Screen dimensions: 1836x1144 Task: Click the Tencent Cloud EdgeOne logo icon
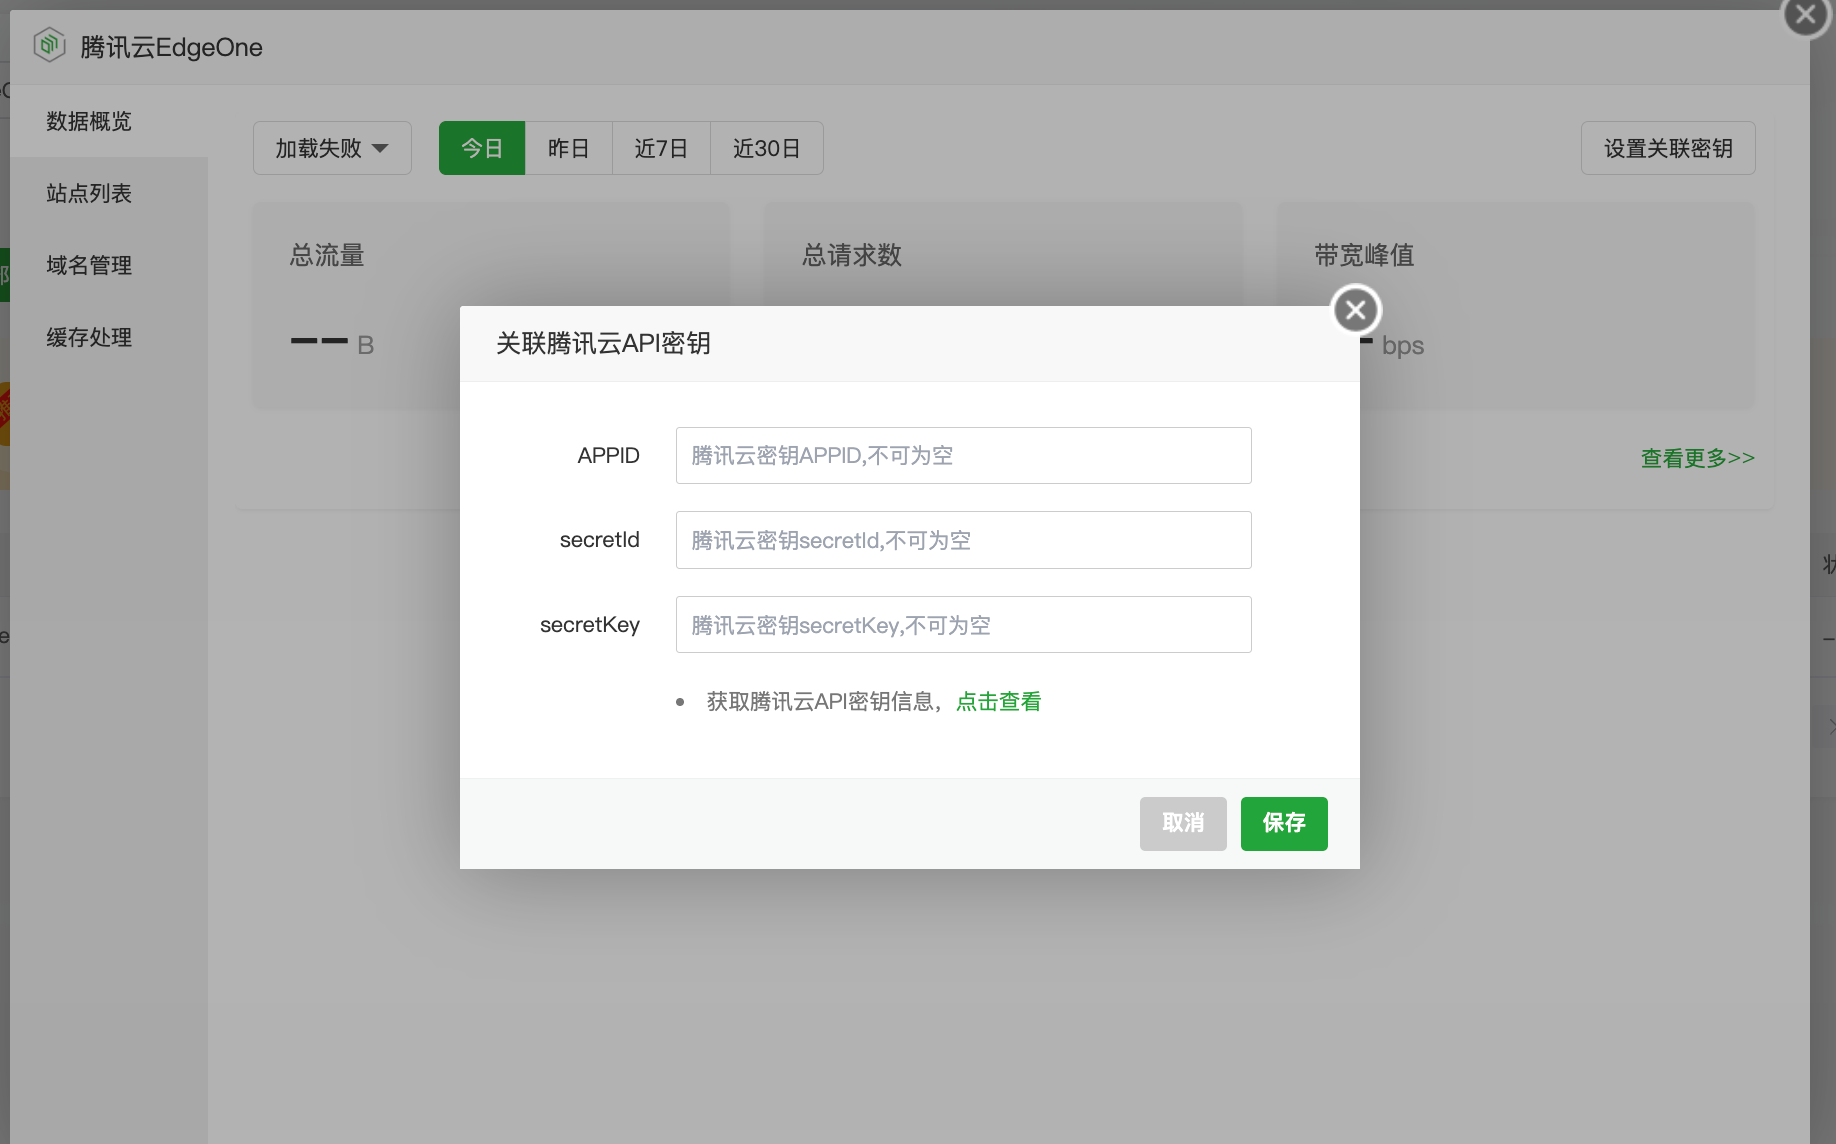coord(48,44)
